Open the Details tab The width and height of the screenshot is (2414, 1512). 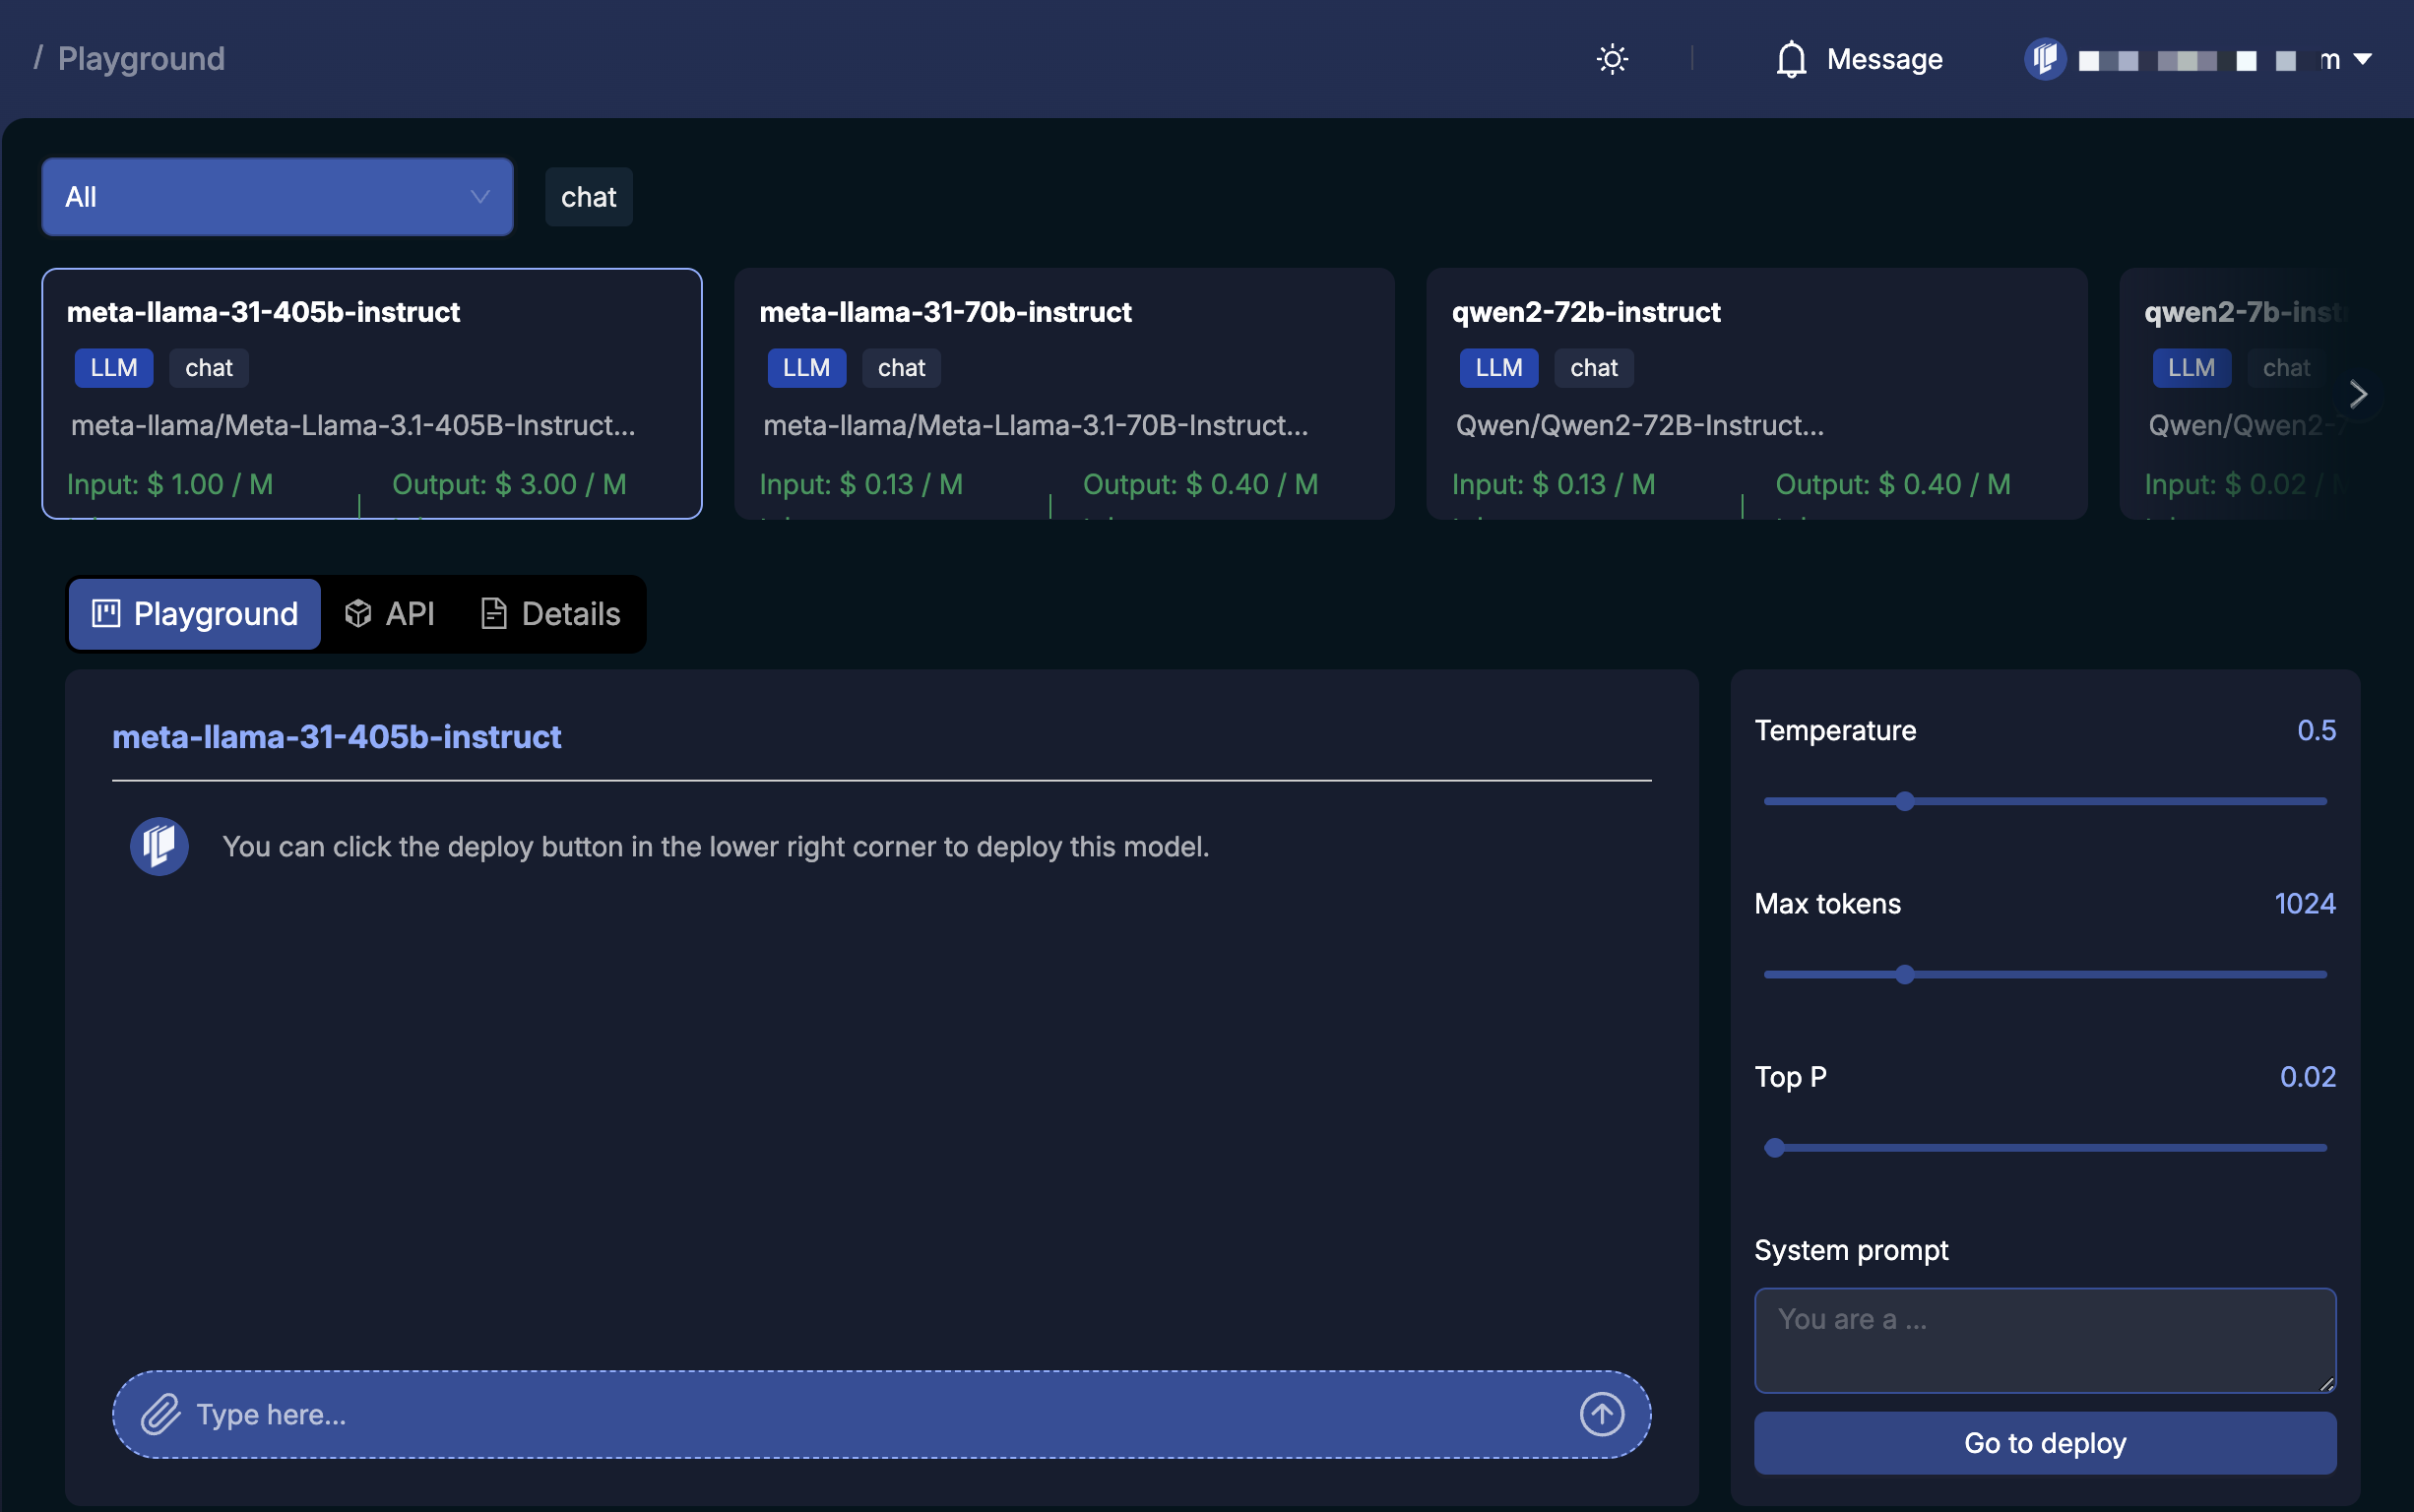pyautogui.click(x=550, y=613)
